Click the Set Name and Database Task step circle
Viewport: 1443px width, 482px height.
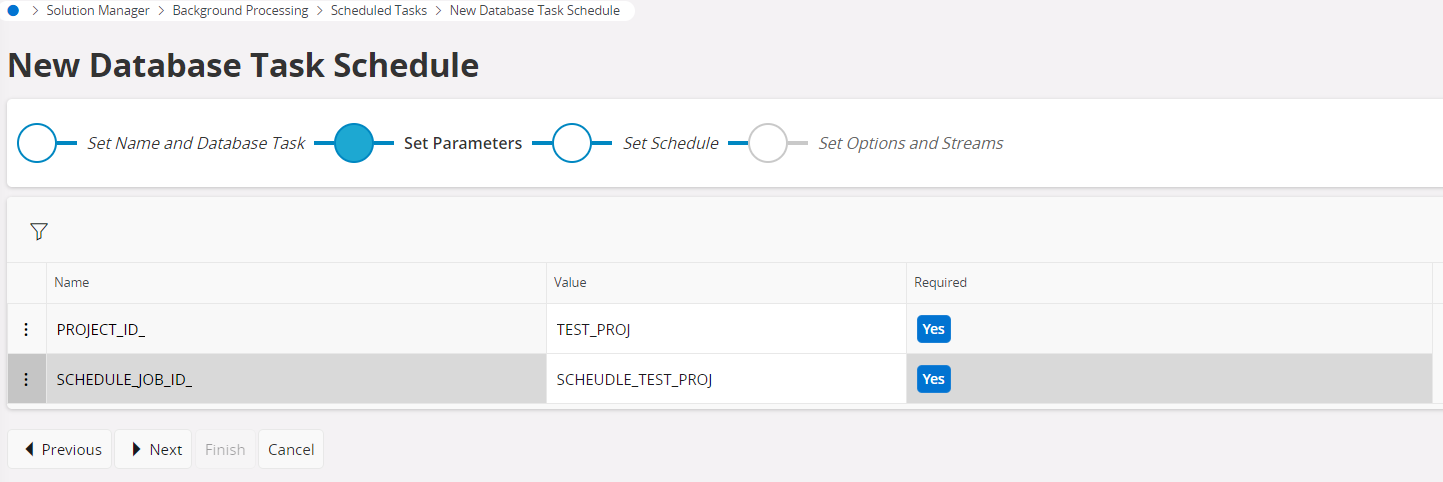click(37, 143)
